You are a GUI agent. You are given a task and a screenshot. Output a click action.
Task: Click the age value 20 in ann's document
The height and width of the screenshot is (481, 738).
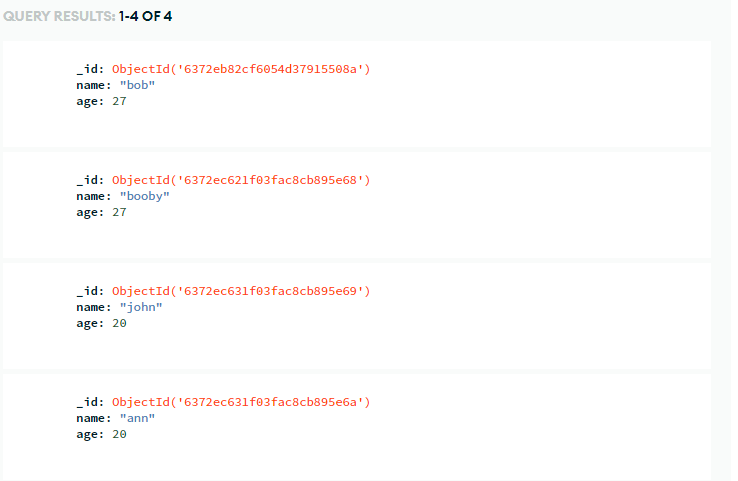119,434
